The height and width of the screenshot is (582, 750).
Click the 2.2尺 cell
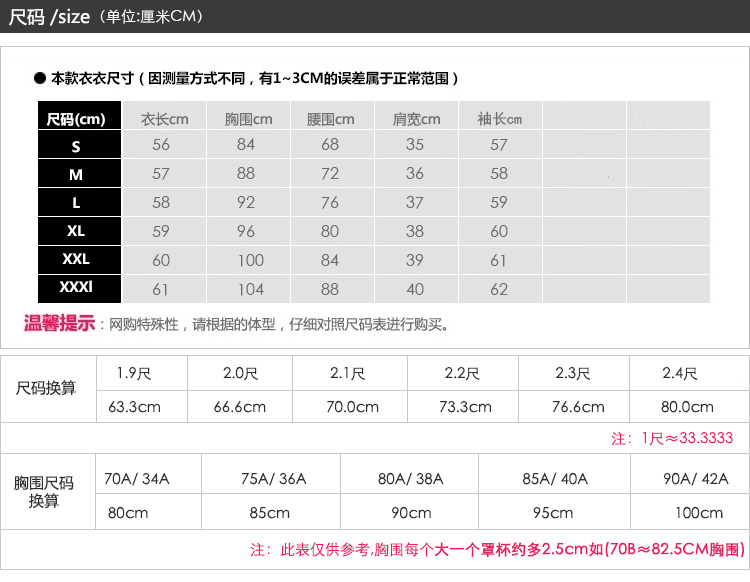[462, 373]
